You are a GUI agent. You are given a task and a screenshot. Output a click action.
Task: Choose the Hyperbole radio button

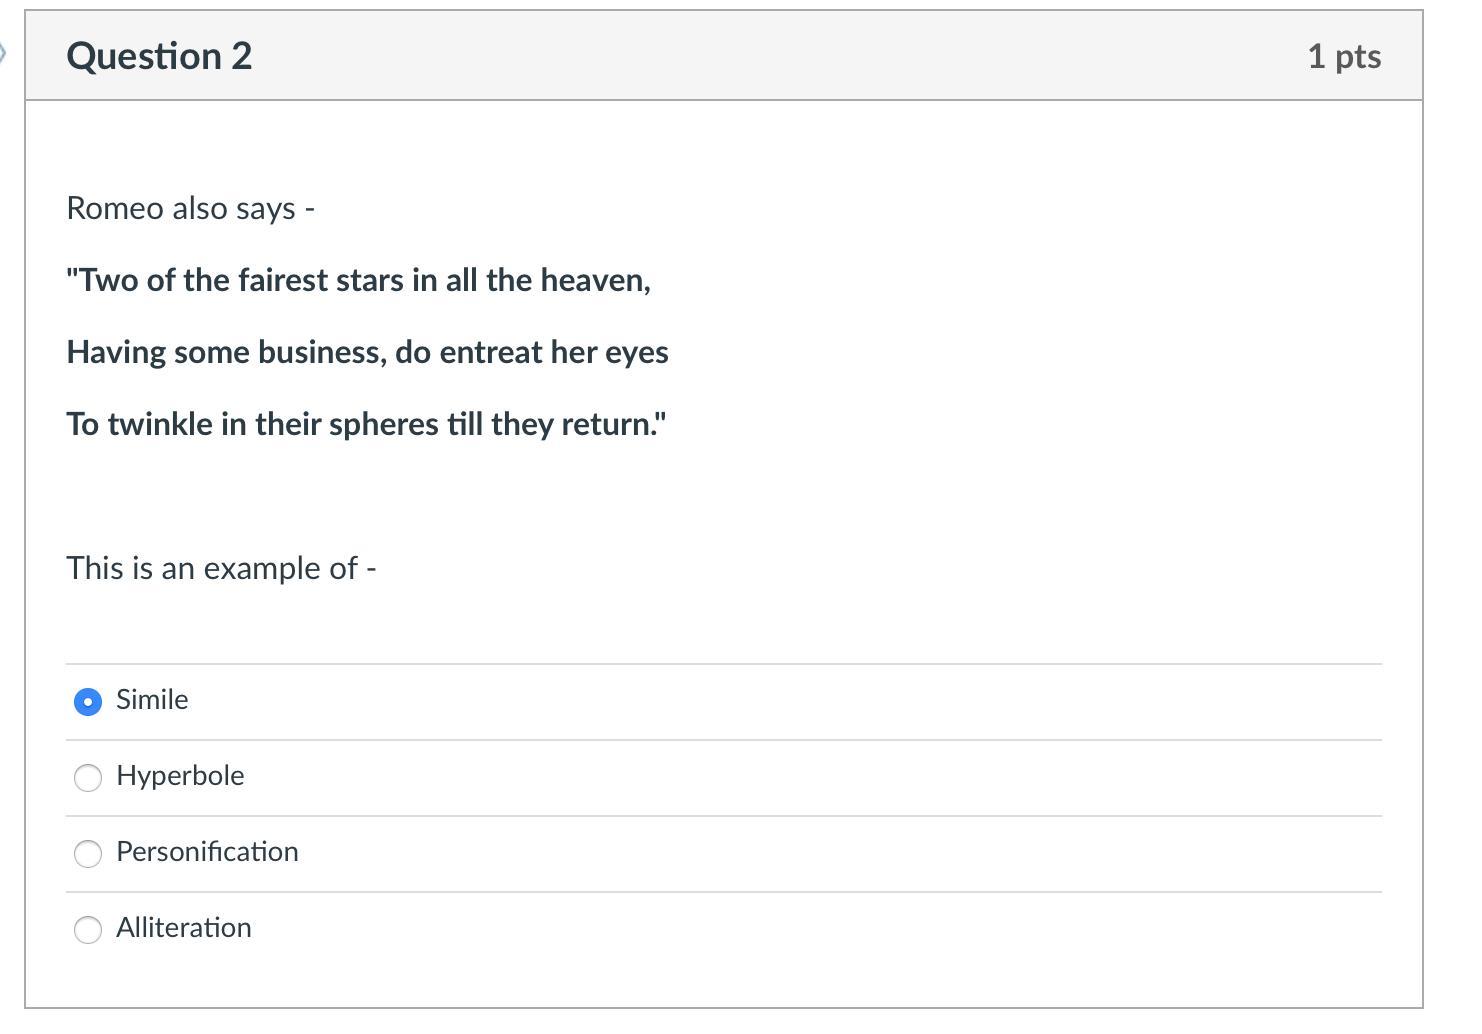pyautogui.click(x=88, y=778)
